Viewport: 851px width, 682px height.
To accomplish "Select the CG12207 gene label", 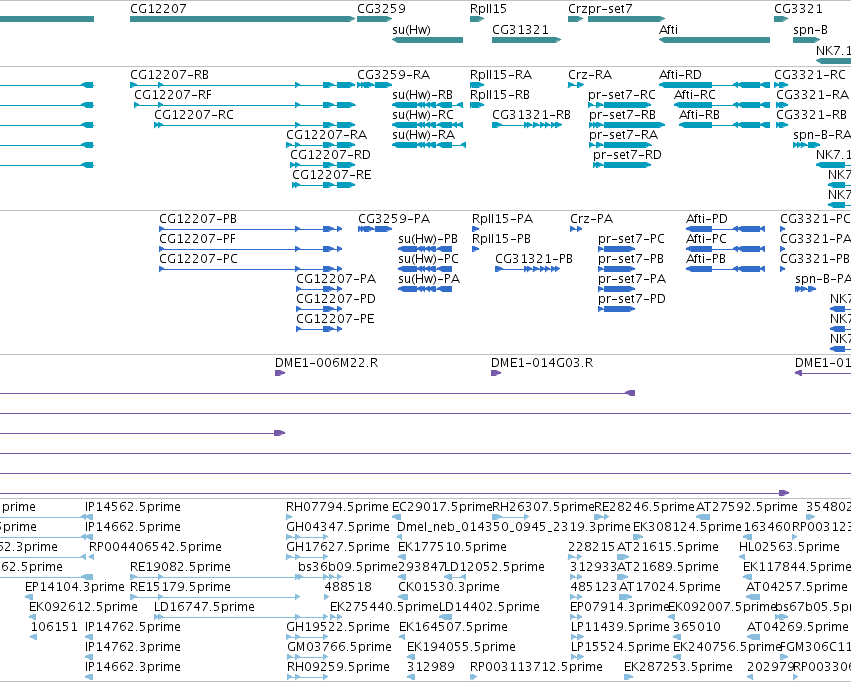I will 158,9.
